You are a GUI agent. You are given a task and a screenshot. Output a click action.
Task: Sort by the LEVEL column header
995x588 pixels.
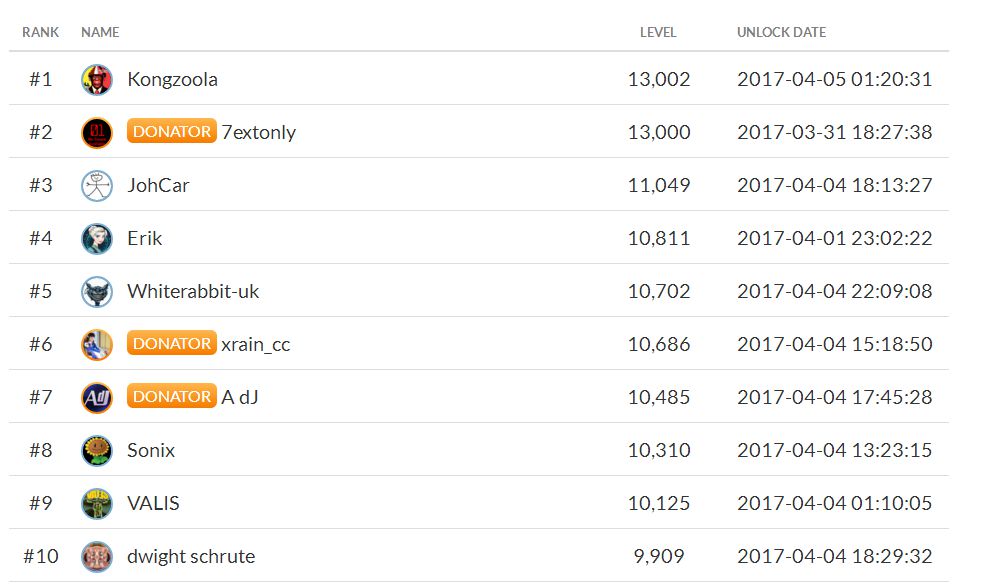point(661,31)
